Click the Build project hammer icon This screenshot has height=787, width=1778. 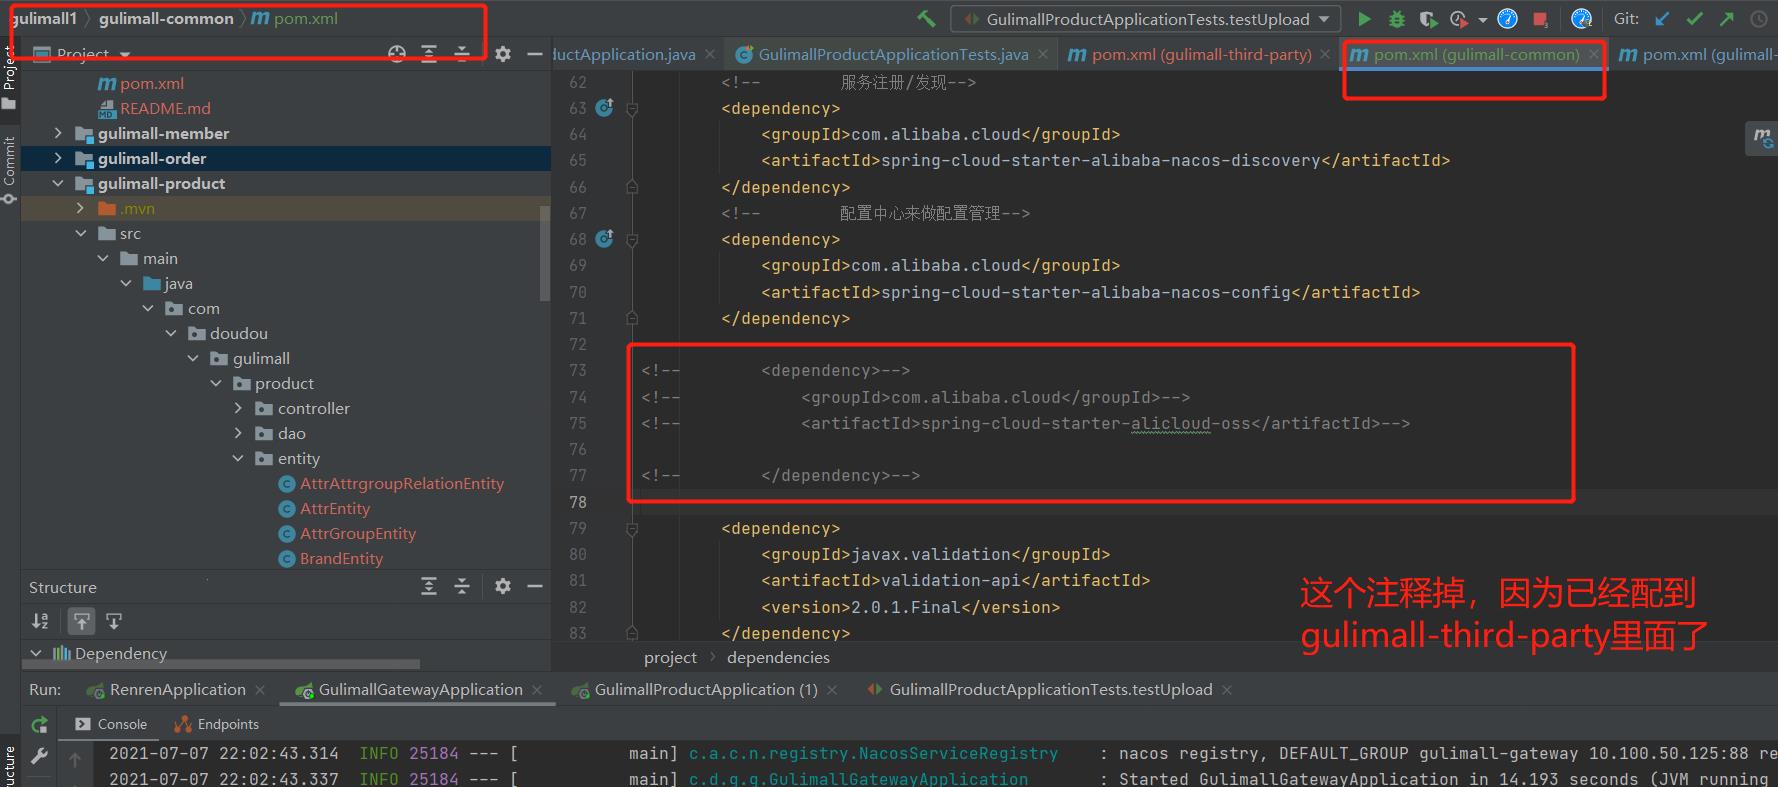coord(926,19)
